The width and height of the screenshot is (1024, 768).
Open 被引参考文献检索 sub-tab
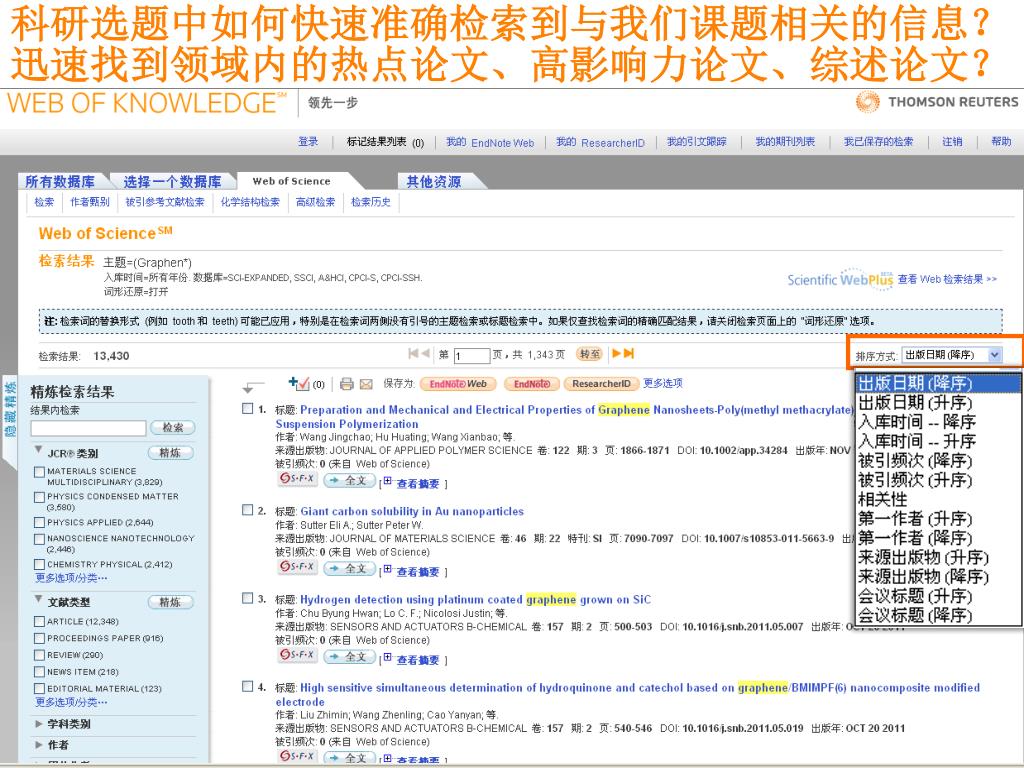(x=165, y=202)
